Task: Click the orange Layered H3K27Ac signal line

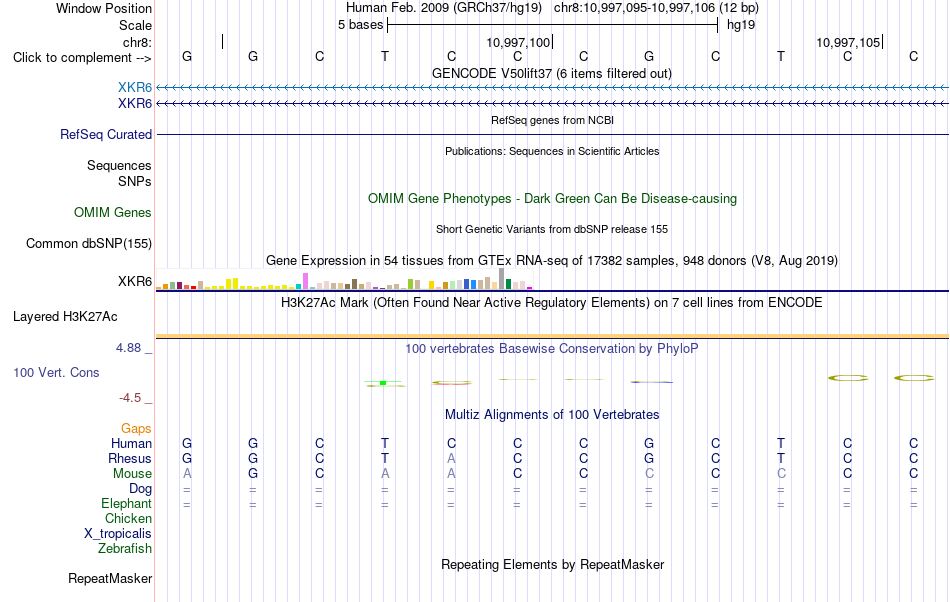Action: [552, 336]
